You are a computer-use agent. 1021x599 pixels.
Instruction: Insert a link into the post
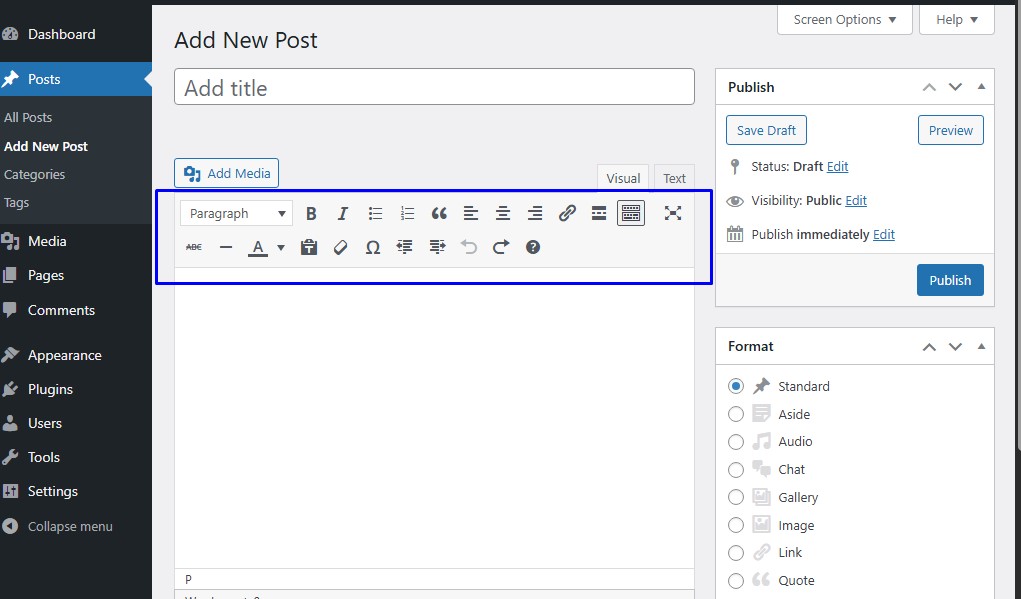tap(567, 213)
